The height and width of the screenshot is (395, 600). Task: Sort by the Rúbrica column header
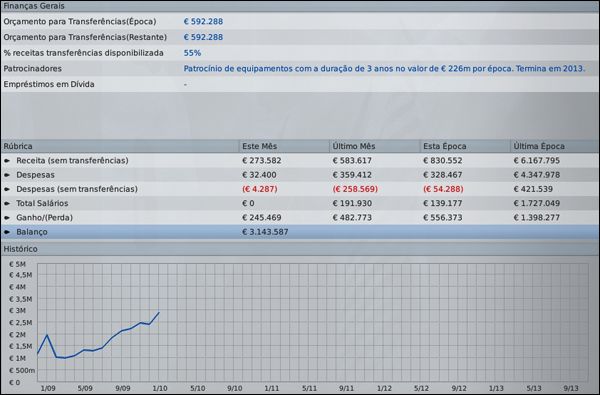coord(120,146)
